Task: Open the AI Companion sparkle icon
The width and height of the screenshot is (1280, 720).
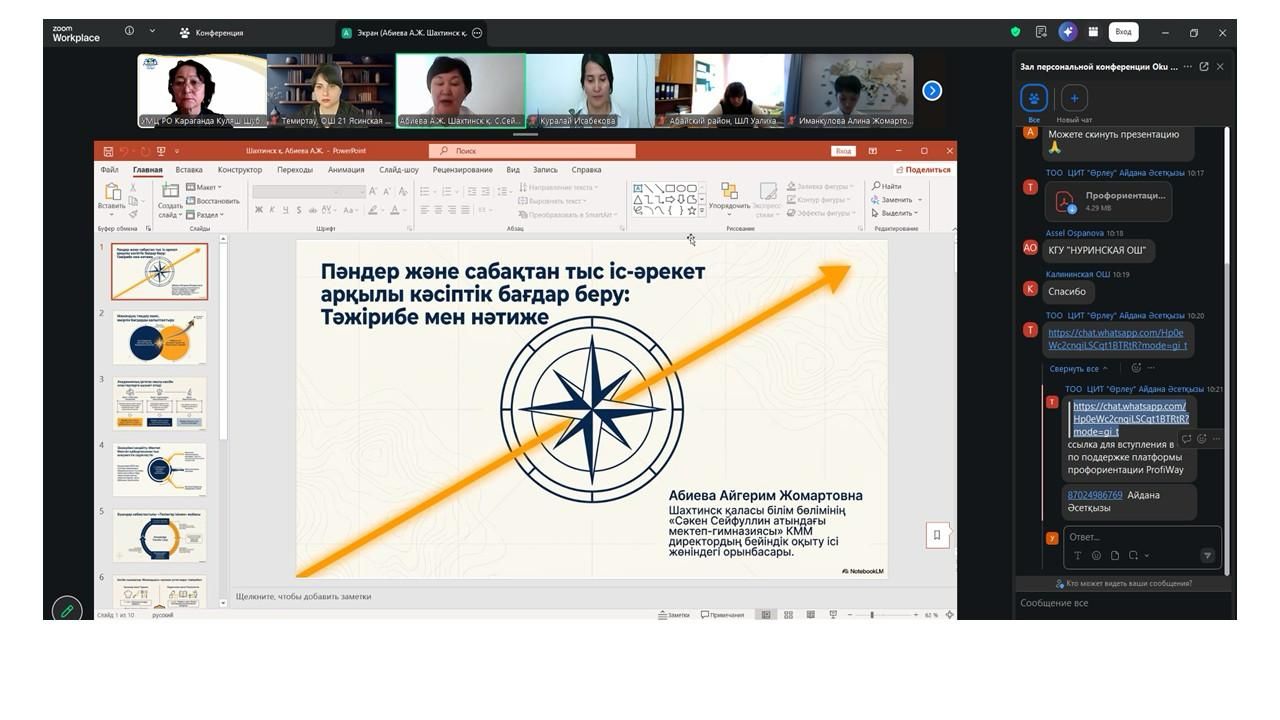Action: point(1068,32)
